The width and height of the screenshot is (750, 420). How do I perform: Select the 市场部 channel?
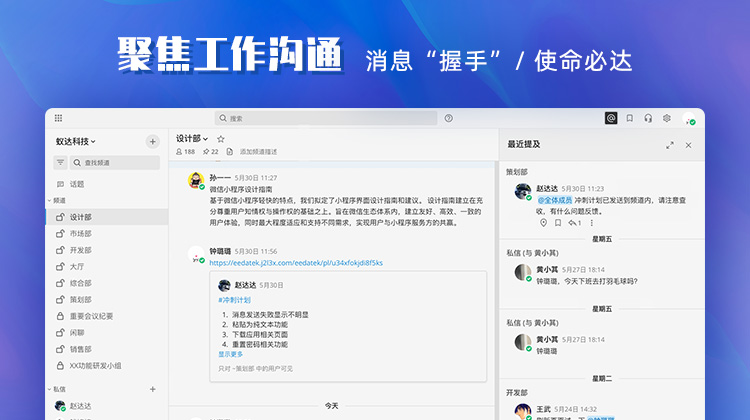[80, 233]
